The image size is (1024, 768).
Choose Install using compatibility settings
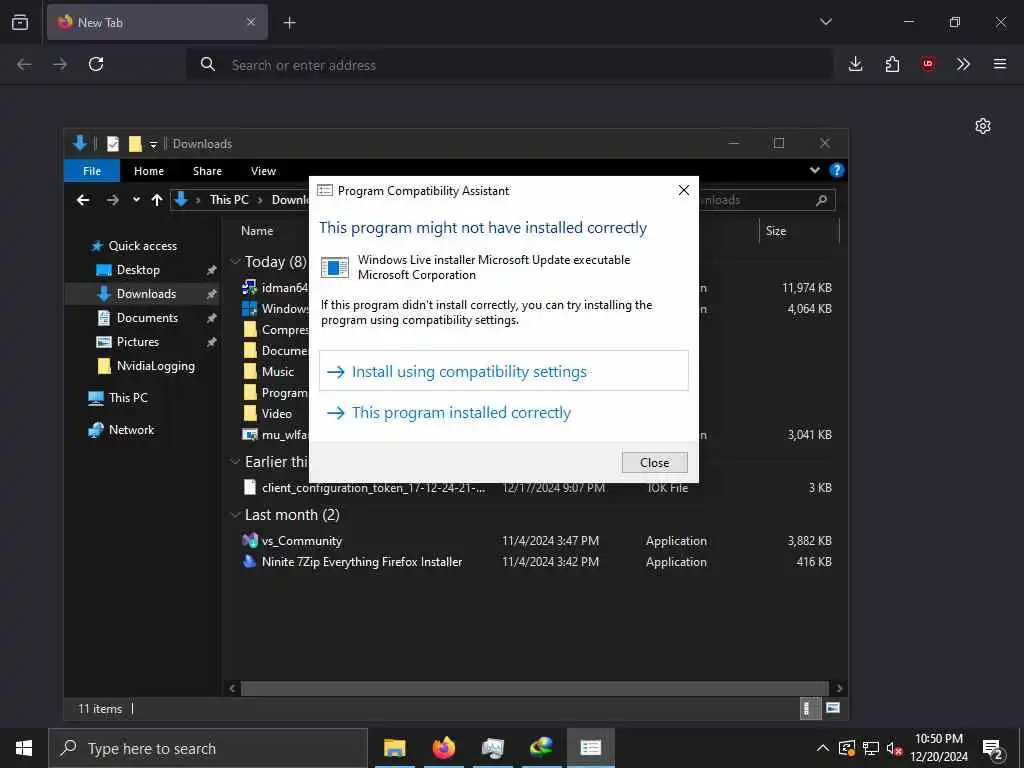(x=504, y=371)
